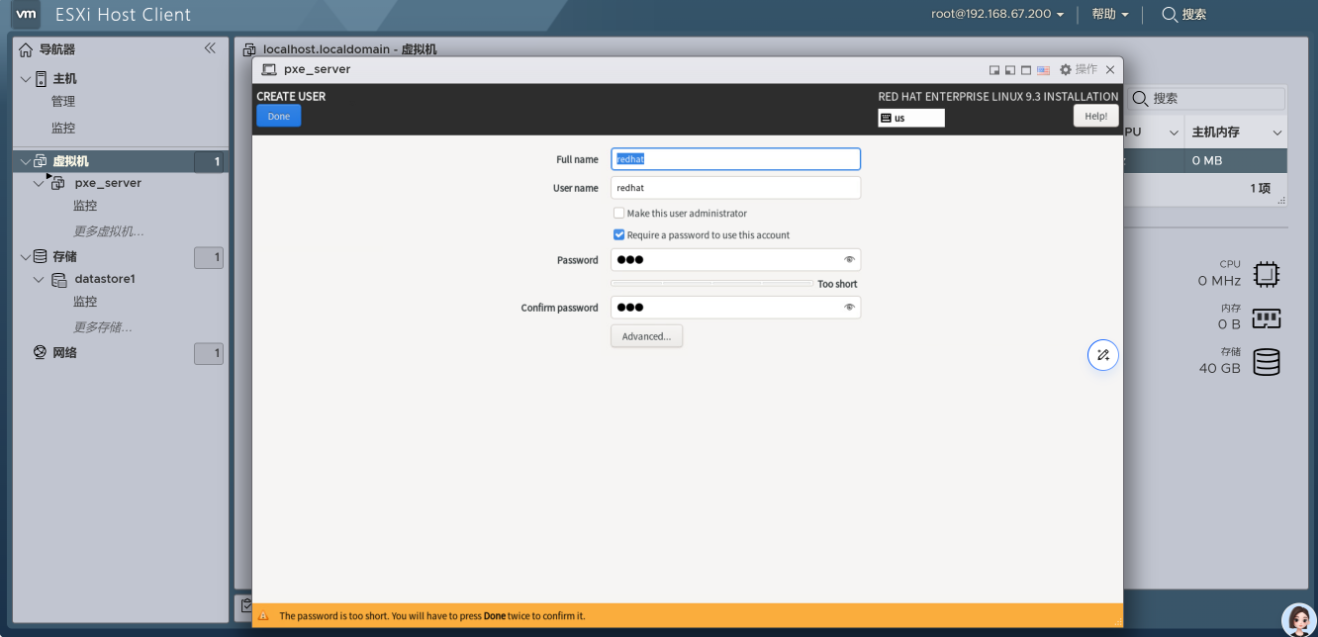The image size is (1318, 637).
Task: Focus the User name field
Action: pos(736,188)
